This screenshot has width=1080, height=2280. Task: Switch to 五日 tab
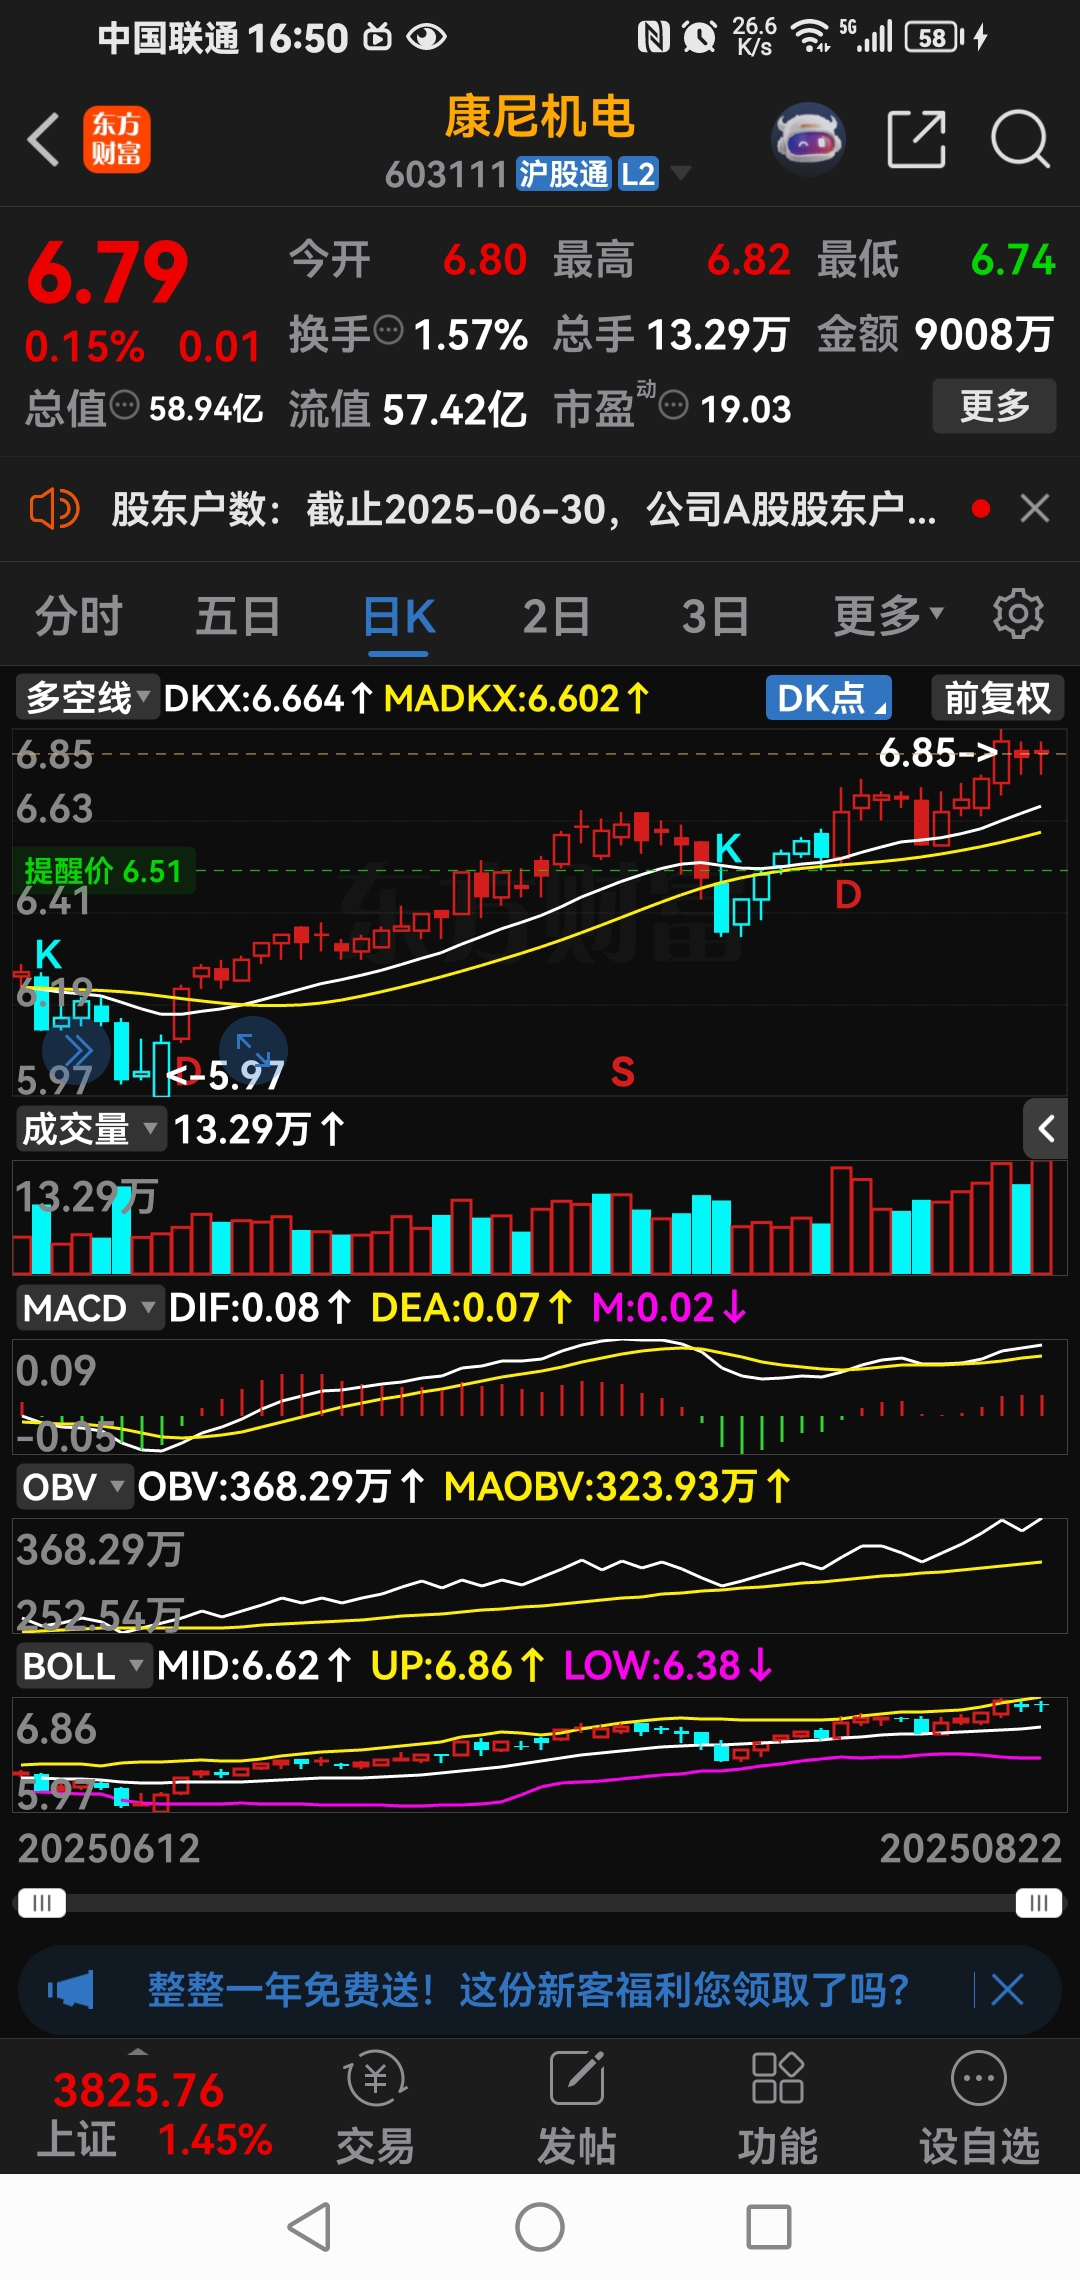pos(238,615)
